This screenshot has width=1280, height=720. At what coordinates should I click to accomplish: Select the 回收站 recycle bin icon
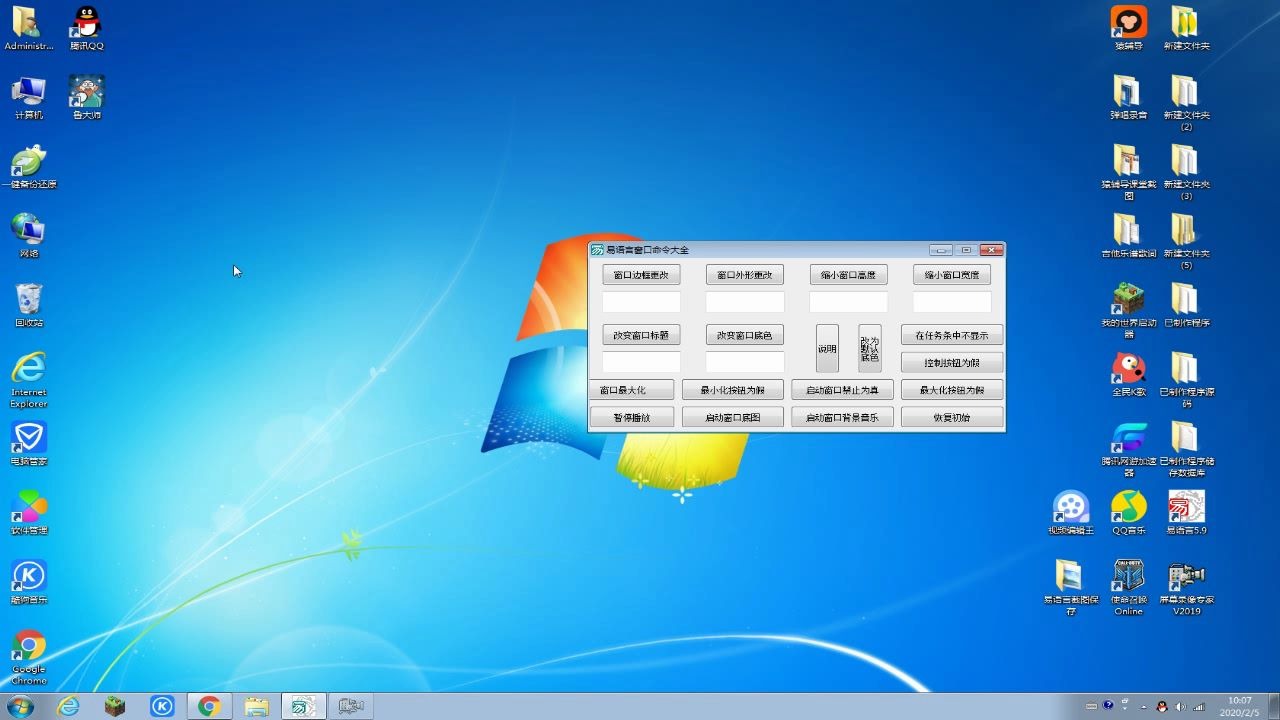point(28,305)
